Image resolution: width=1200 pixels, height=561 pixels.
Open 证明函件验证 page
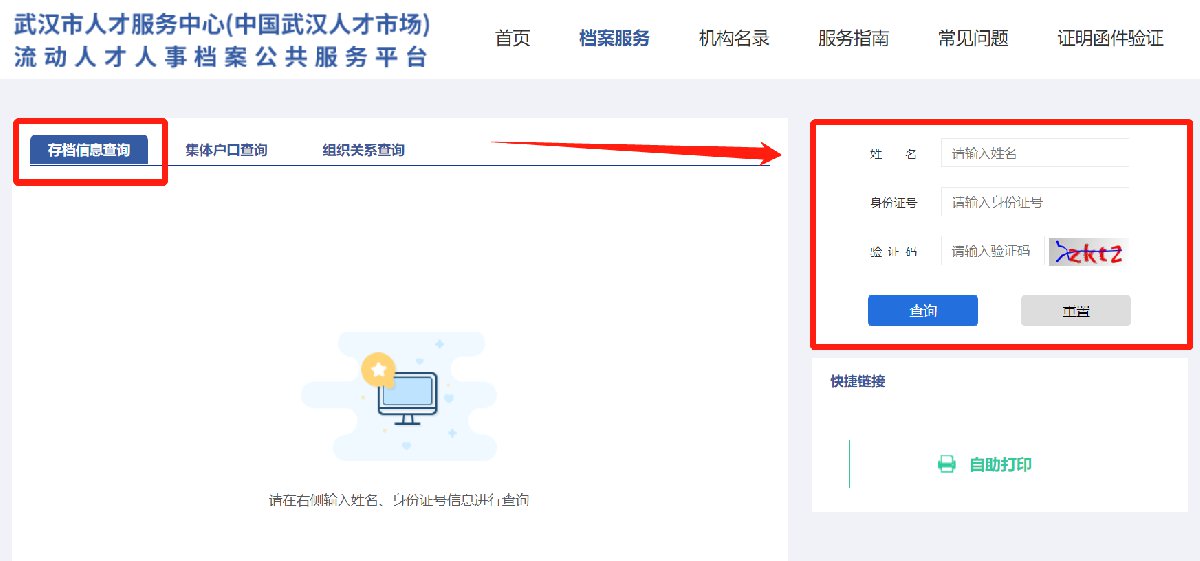[1110, 39]
